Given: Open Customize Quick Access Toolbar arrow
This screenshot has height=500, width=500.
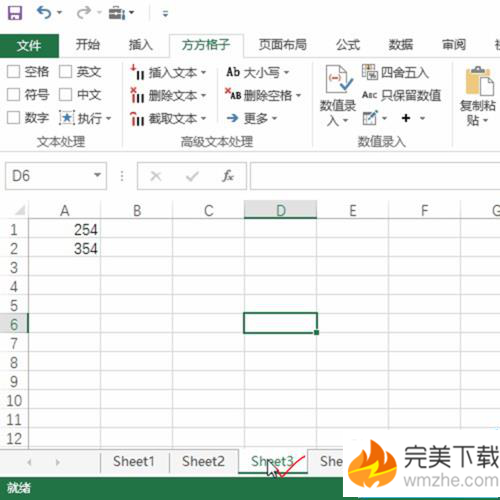Looking at the screenshot, I should [x=165, y=14].
